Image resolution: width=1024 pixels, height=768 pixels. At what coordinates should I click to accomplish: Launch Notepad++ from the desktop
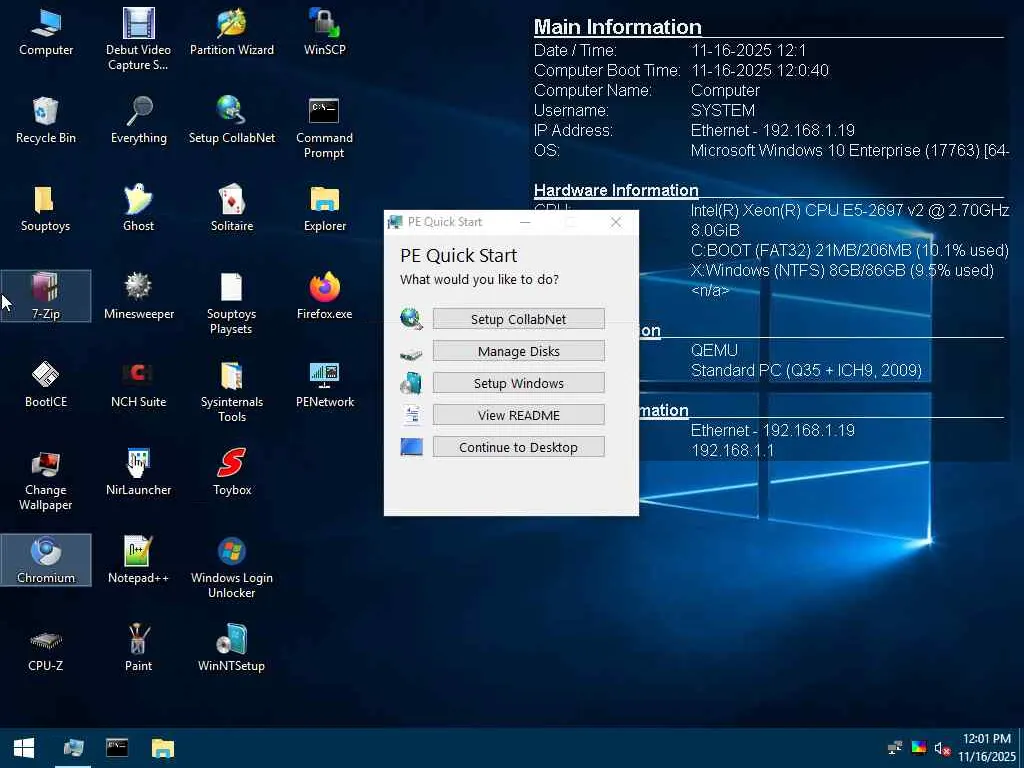click(138, 560)
